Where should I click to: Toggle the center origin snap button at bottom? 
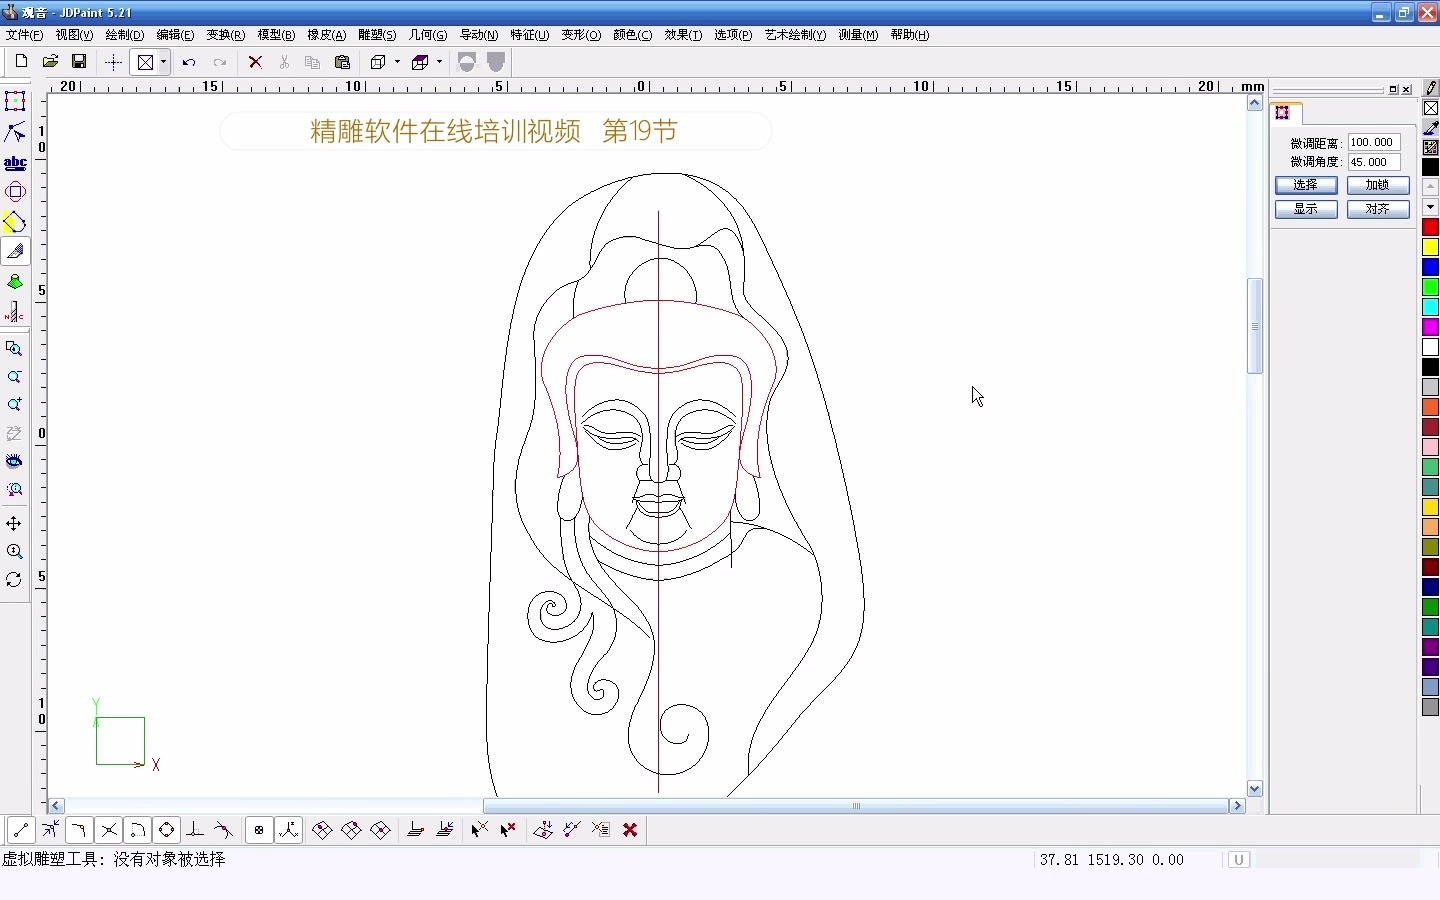[x=259, y=830]
